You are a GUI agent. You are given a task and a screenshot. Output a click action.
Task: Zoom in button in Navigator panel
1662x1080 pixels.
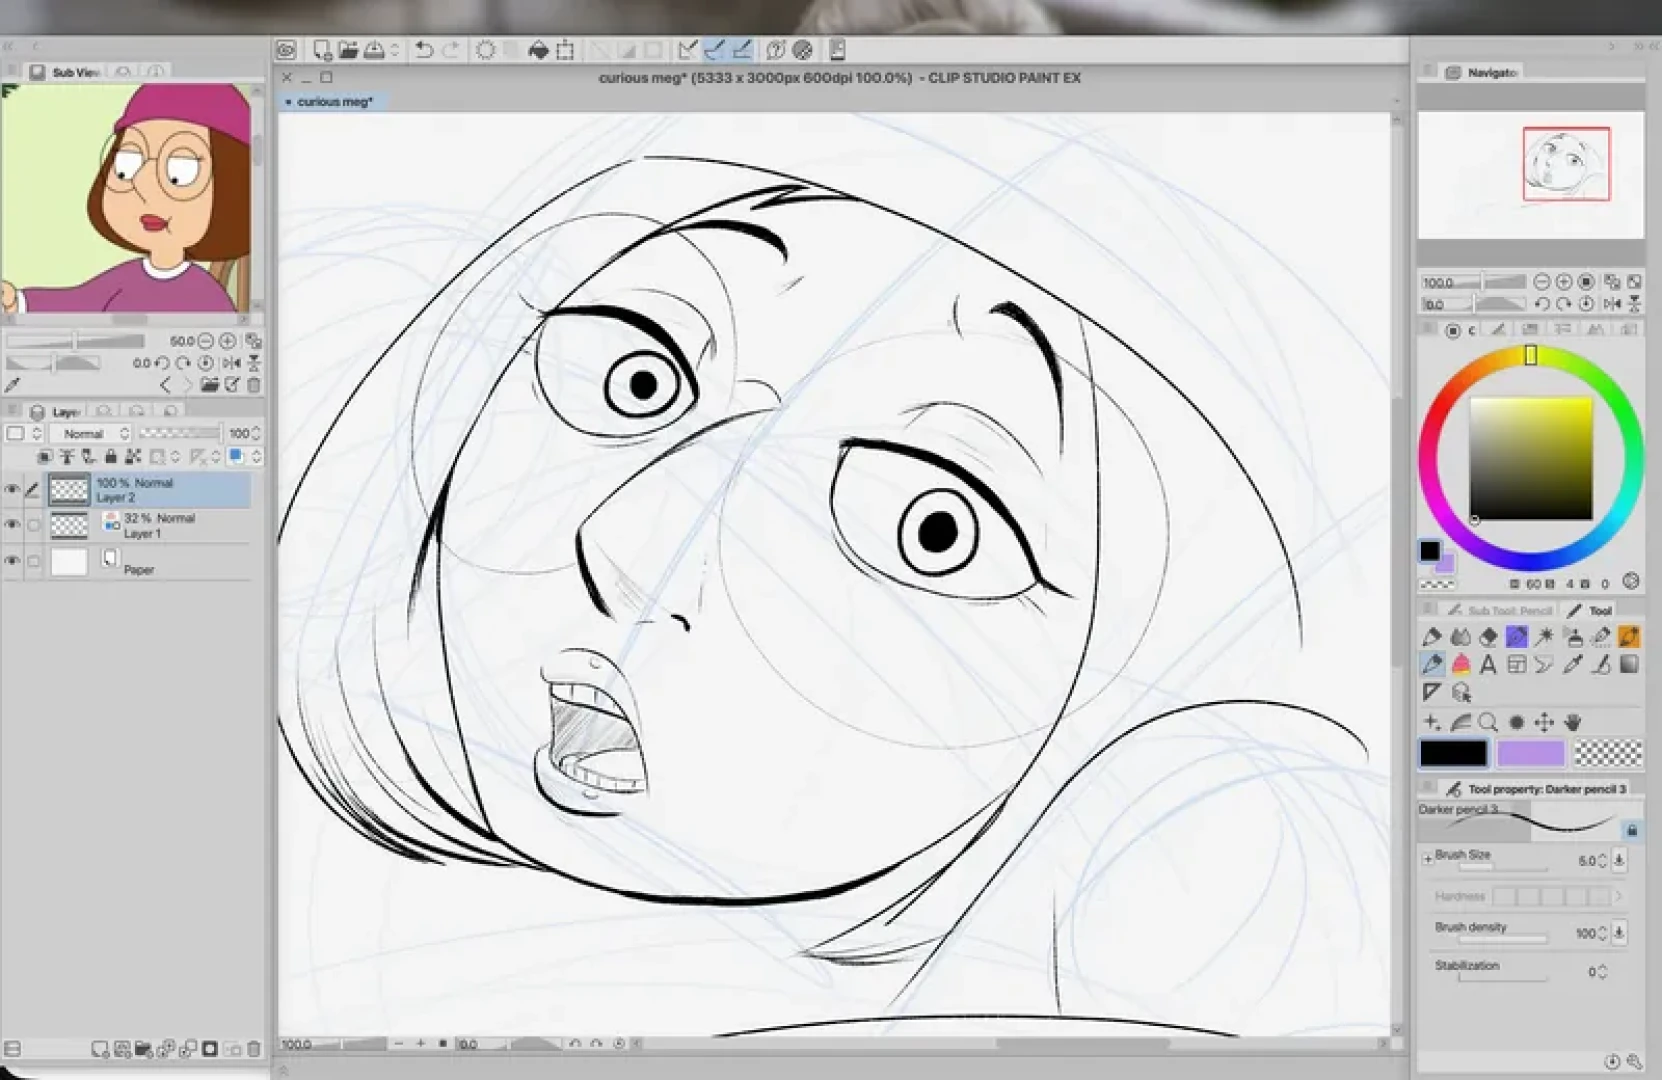click(1564, 282)
